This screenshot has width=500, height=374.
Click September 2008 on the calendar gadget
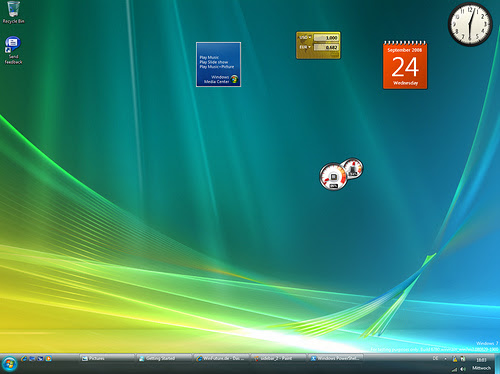[405, 50]
